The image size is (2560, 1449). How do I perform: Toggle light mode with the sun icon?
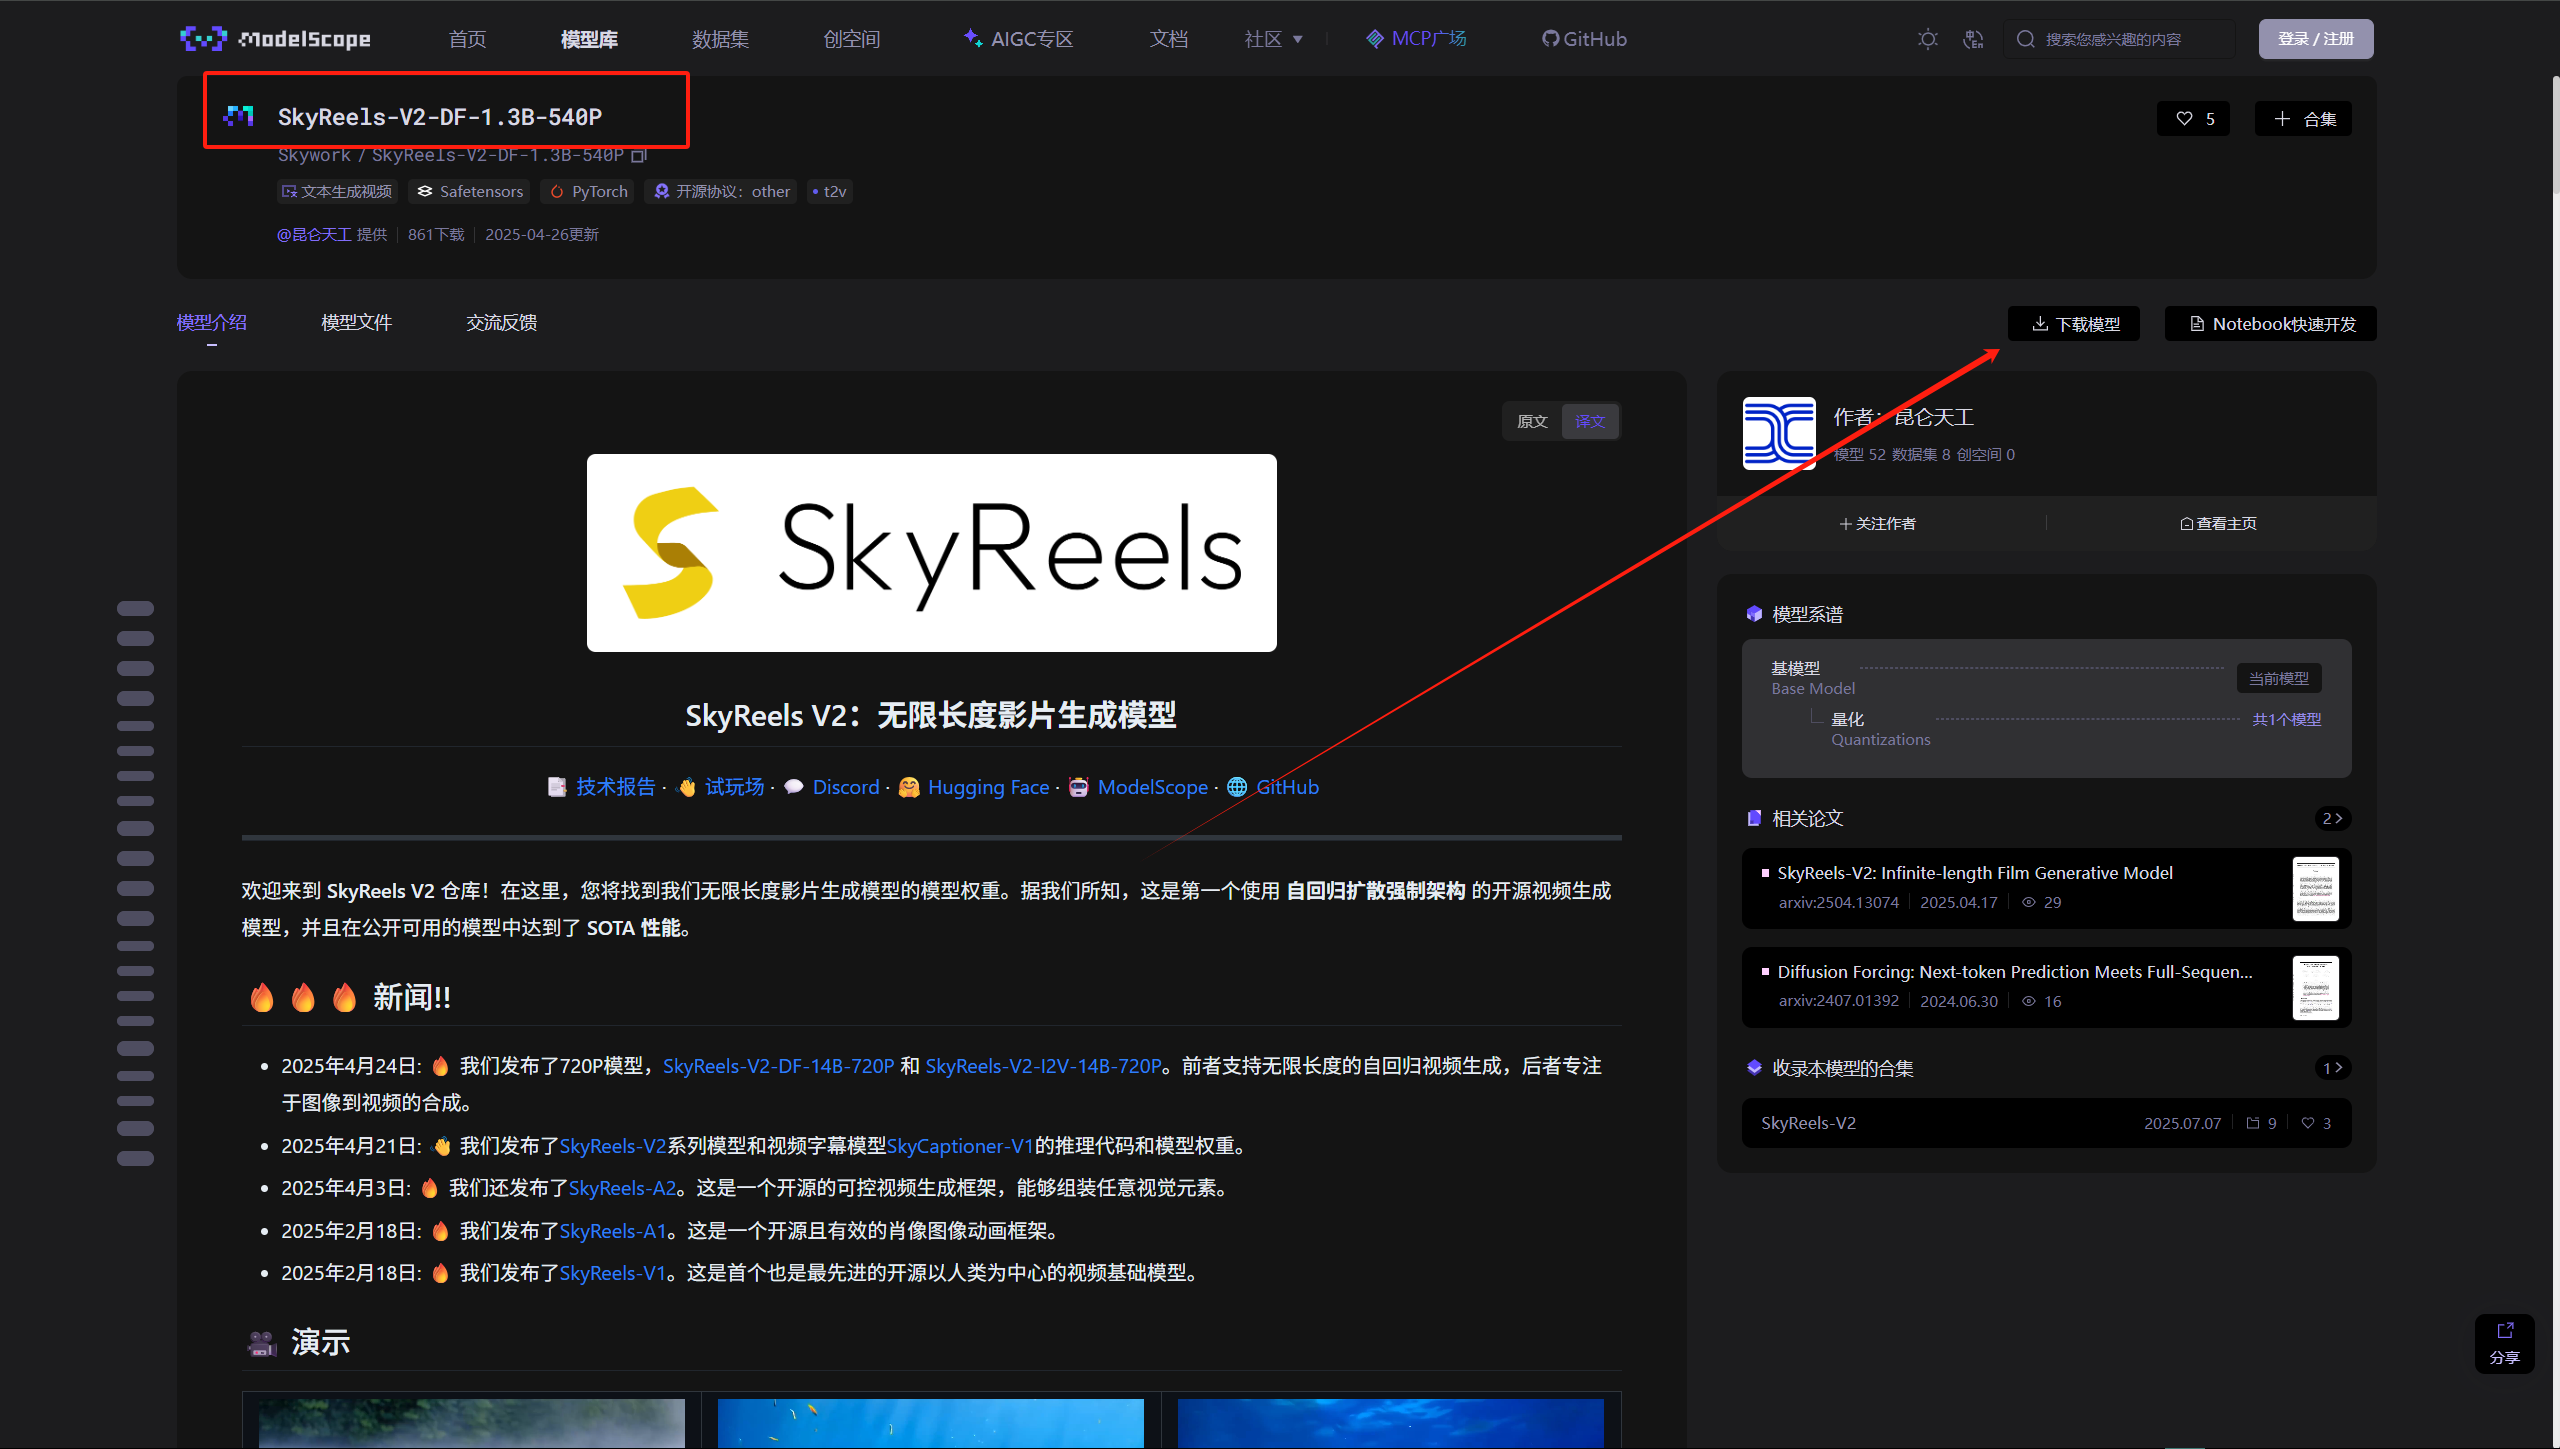[1928, 39]
